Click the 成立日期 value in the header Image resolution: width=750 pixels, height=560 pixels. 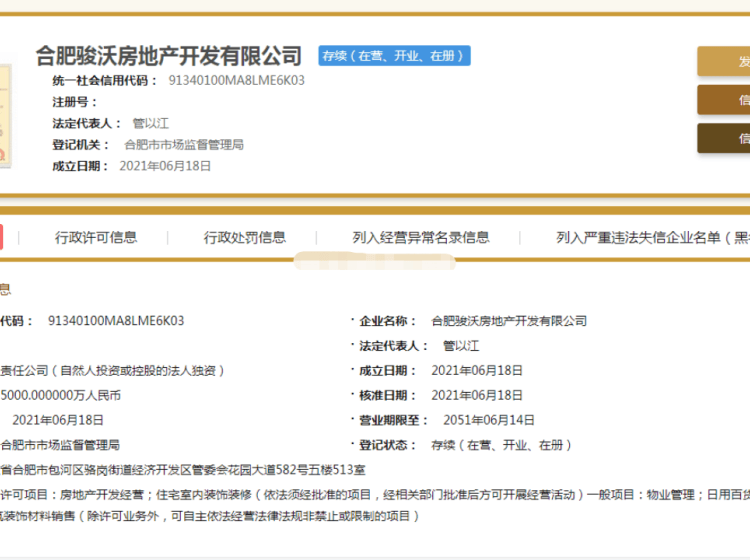tap(165, 166)
